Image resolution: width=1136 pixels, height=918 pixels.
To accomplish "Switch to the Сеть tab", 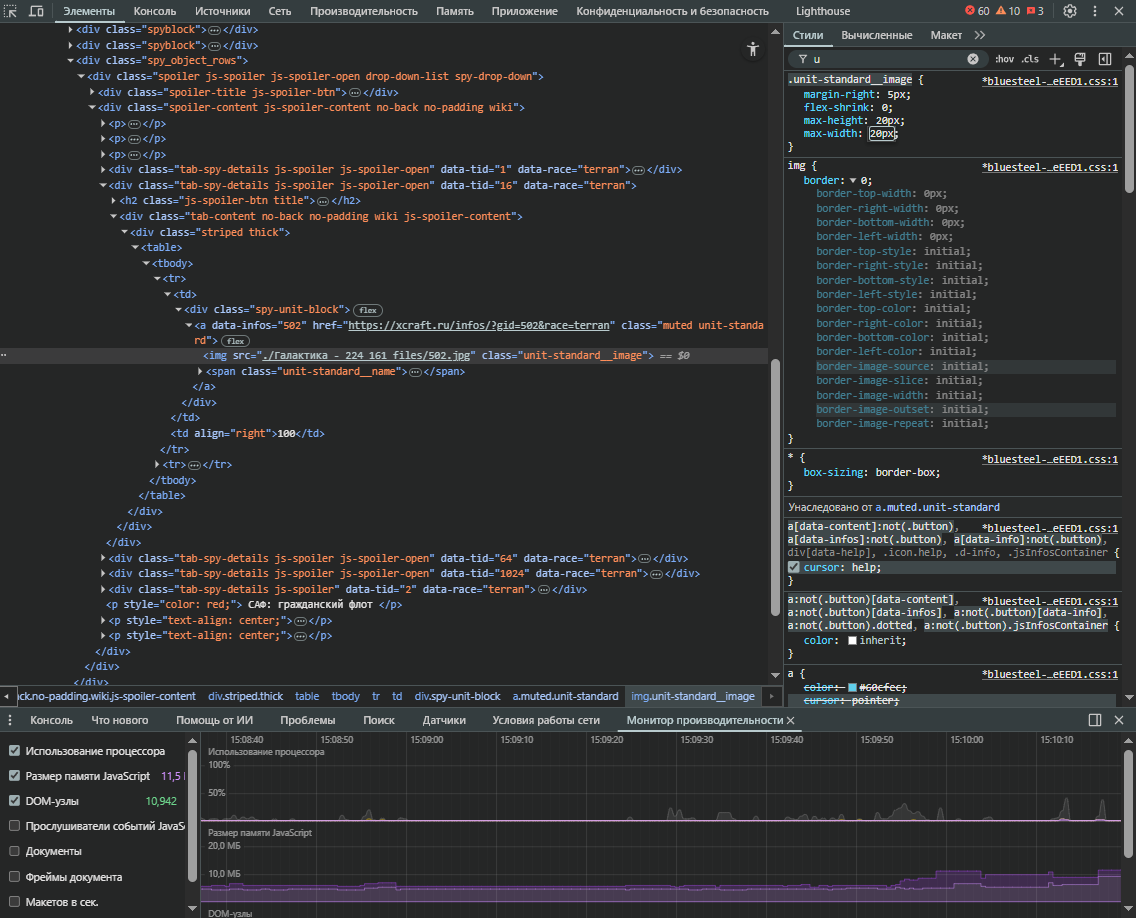I will [x=279, y=11].
